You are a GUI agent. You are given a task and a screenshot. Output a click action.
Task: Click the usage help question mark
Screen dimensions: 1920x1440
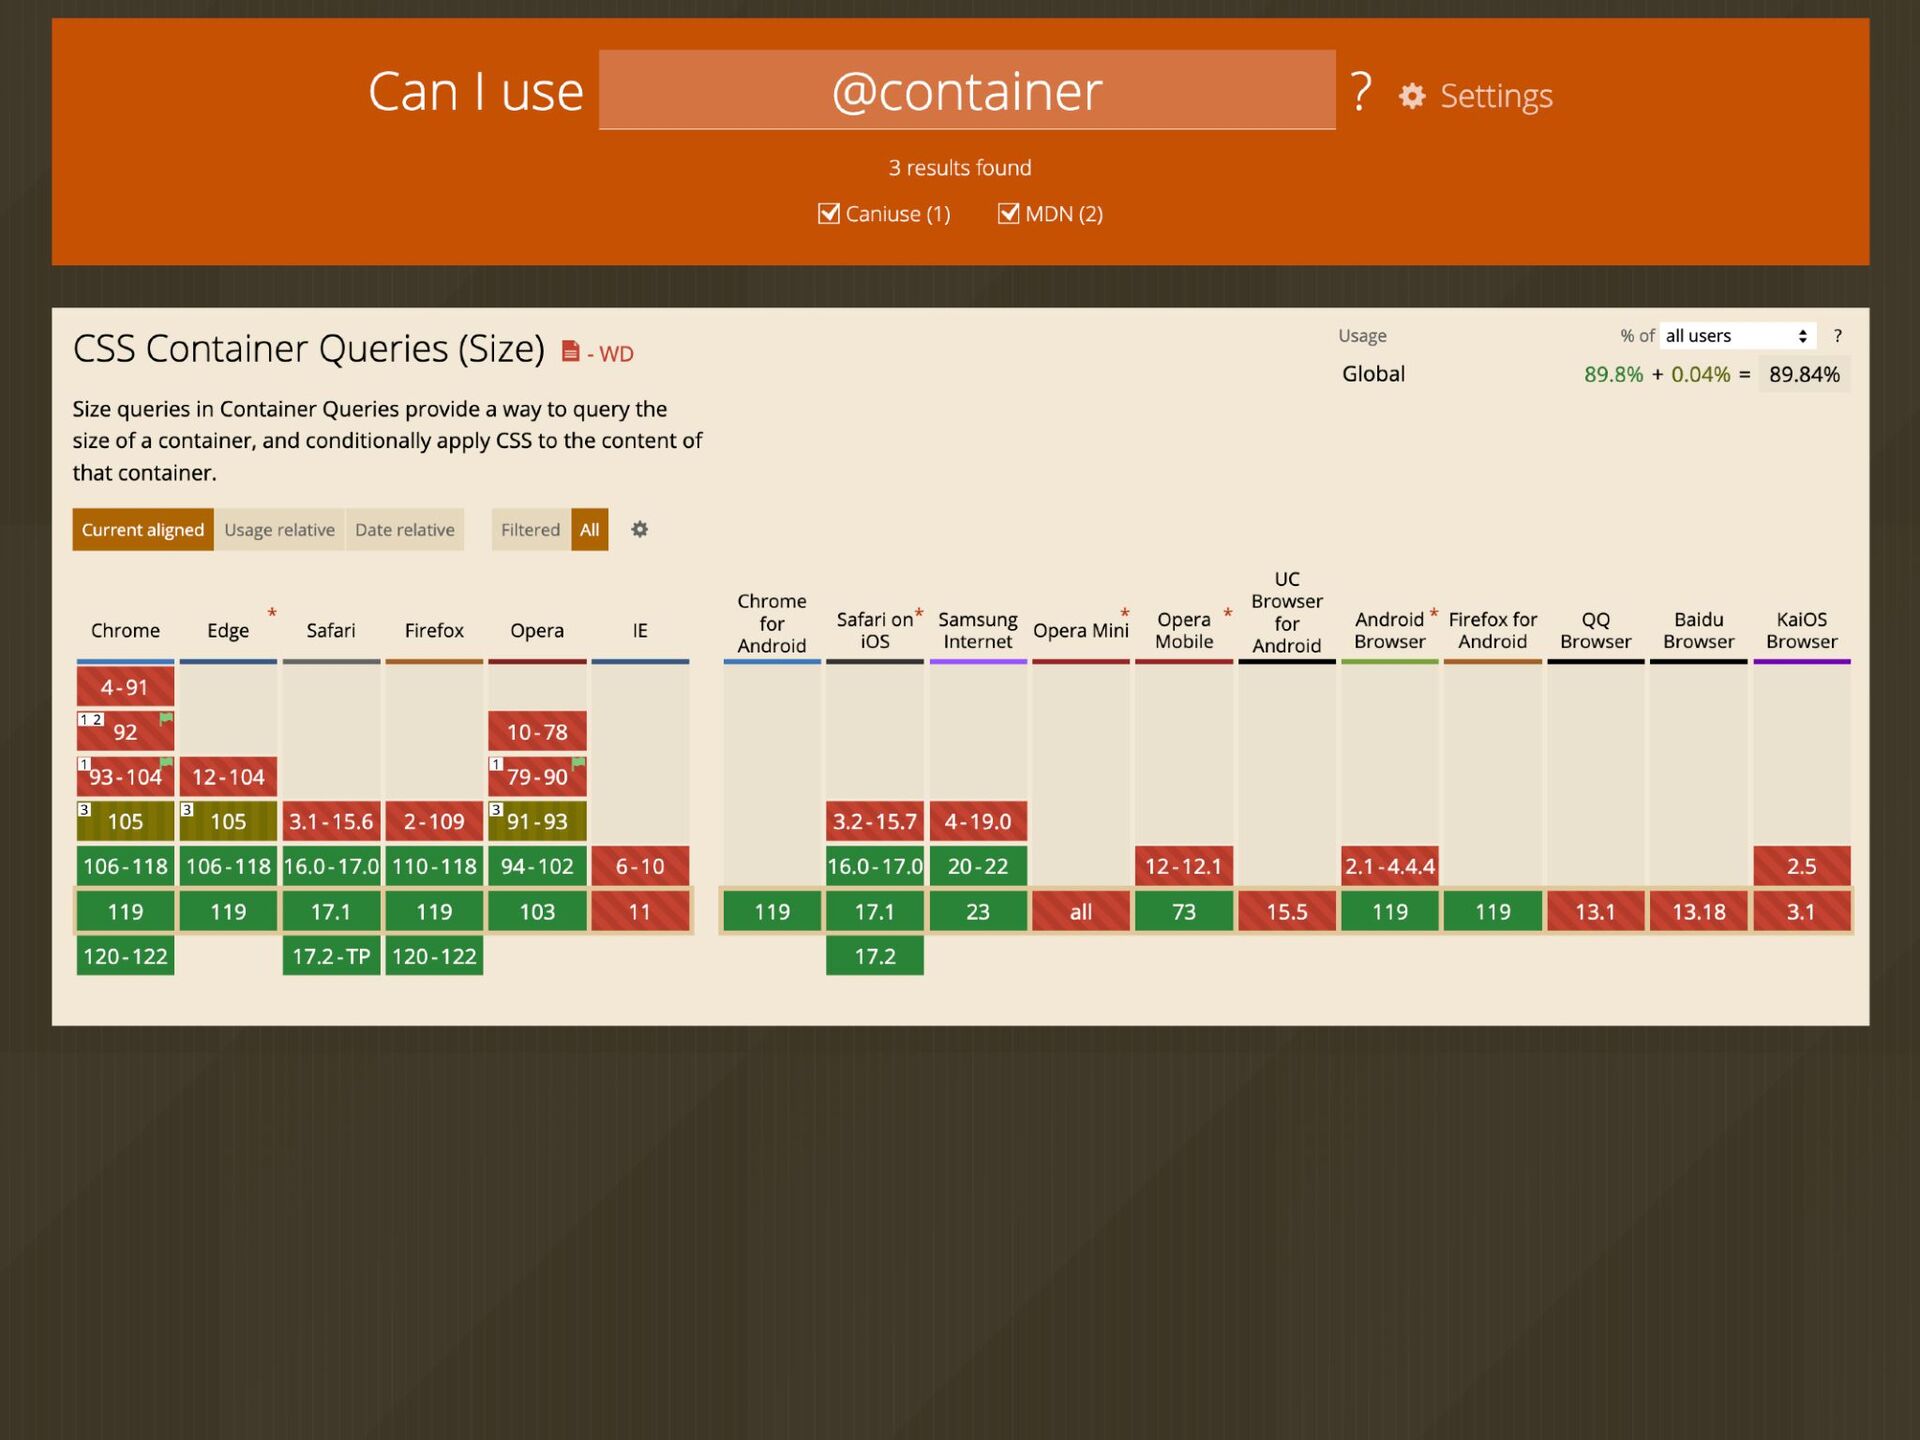[x=1837, y=336]
